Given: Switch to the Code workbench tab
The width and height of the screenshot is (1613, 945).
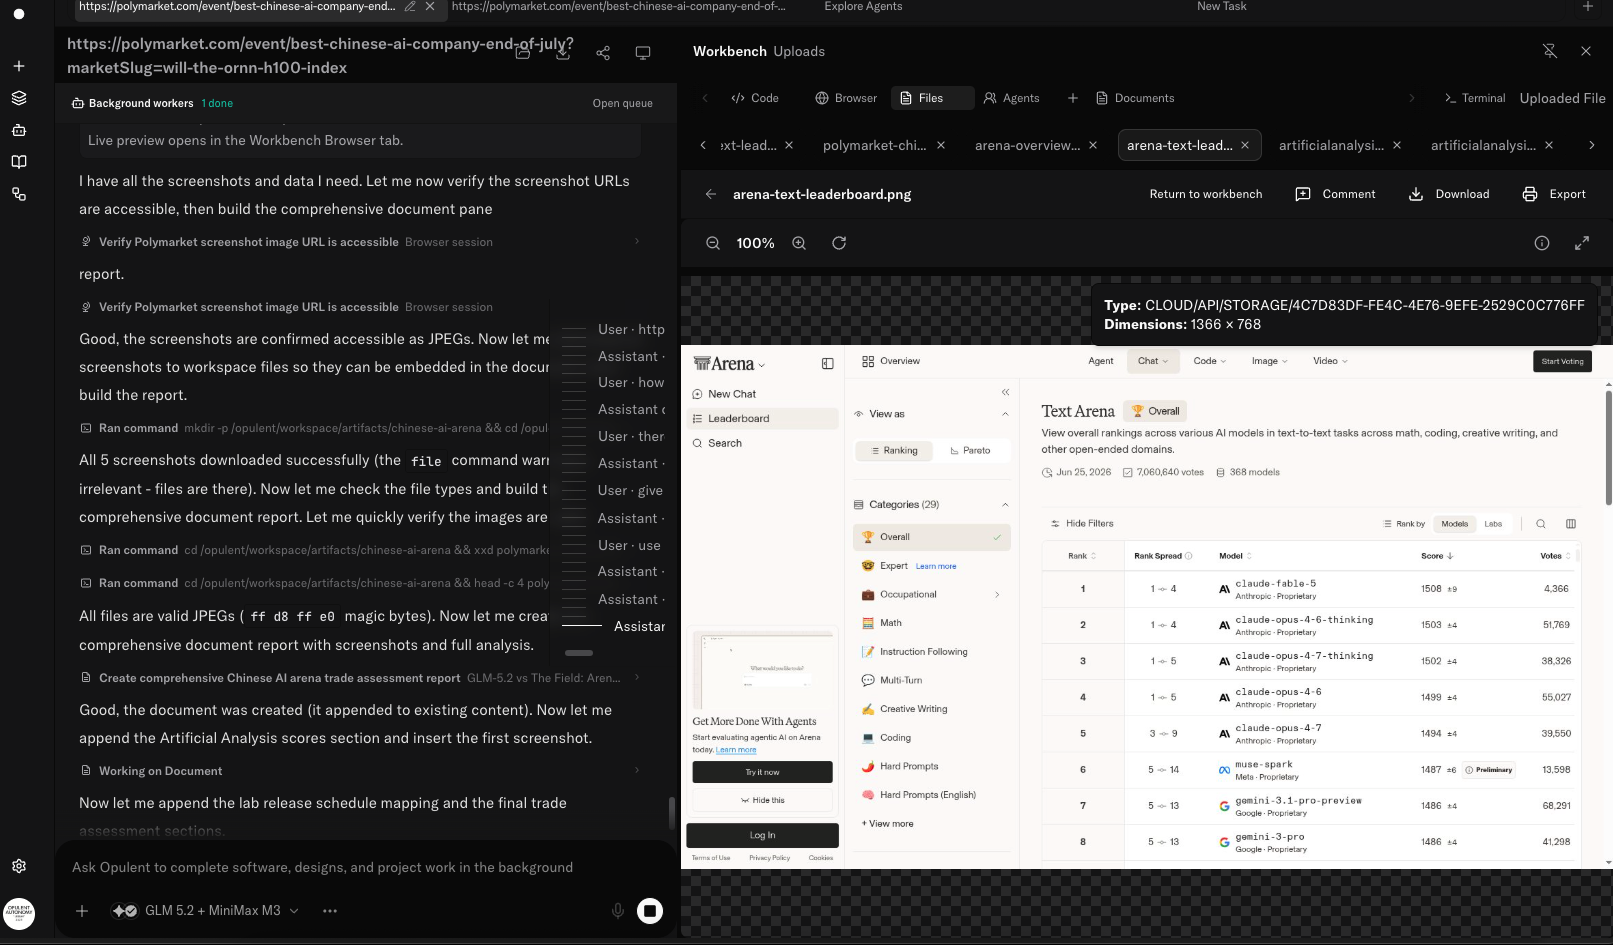Looking at the screenshot, I should (x=755, y=98).
